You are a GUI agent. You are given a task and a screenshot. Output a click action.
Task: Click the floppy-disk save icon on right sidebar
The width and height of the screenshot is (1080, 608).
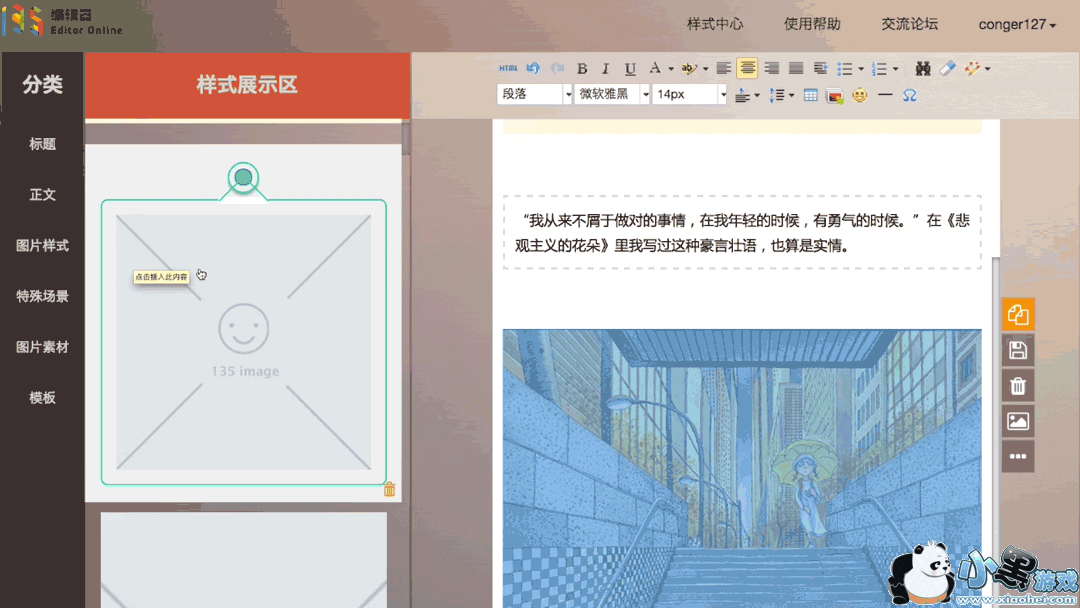tap(1018, 350)
